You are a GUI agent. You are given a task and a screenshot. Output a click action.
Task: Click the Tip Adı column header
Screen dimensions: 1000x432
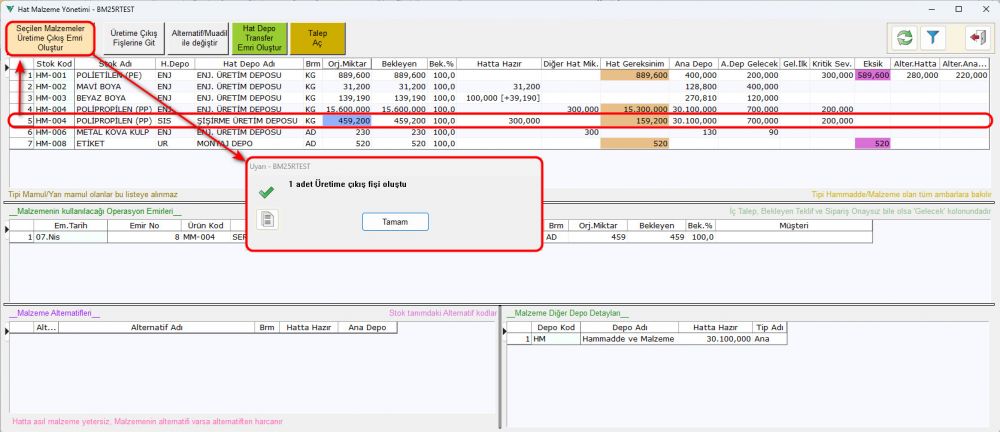770,327
